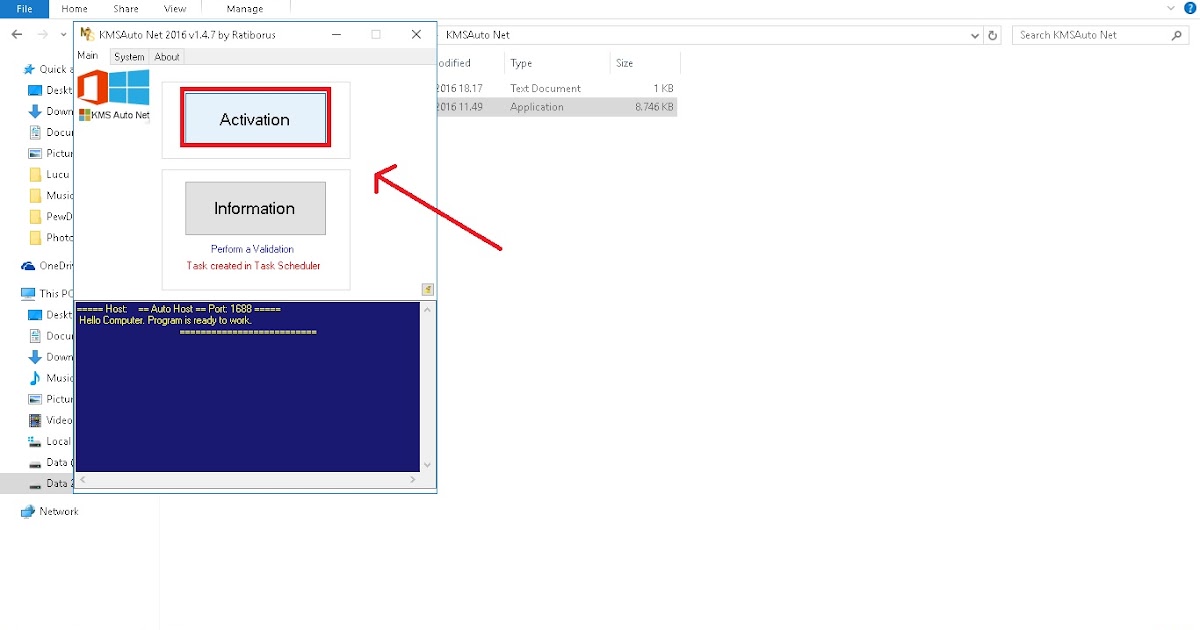Expand the address bar history dropdown

pos(976,35)
